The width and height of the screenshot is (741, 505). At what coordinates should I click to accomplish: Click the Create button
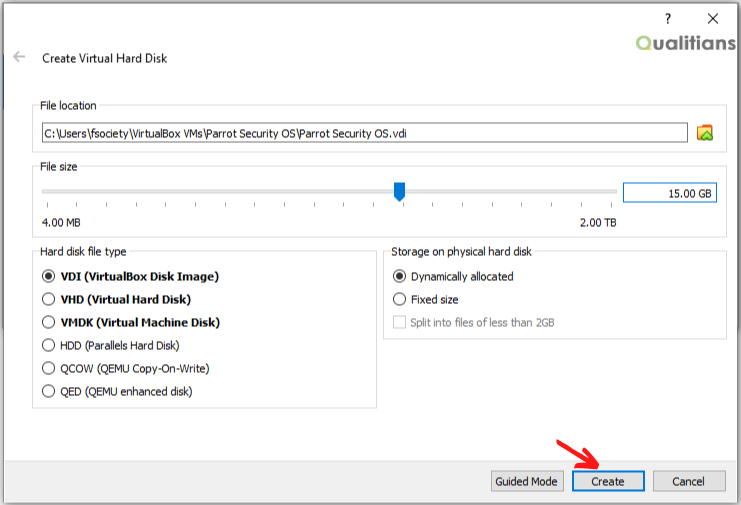pyautogui.click(x=608, y=481)
